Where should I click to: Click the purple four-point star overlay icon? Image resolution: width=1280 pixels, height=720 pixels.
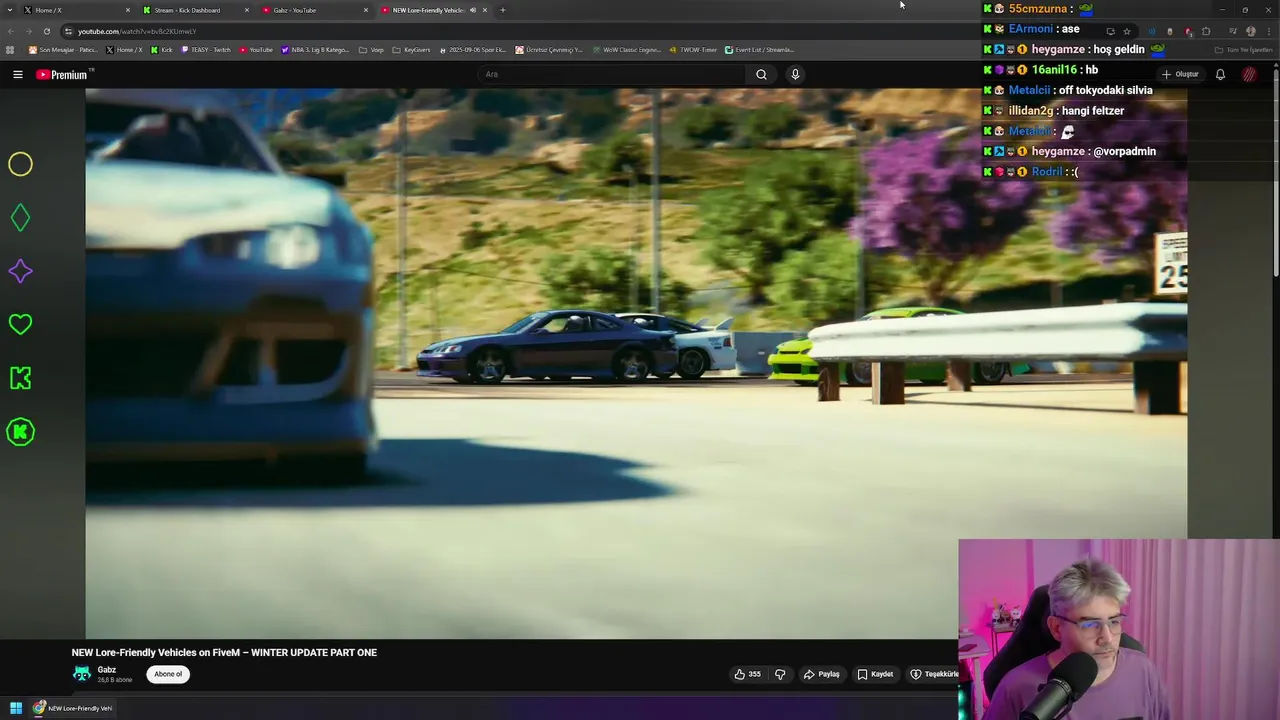20,271
